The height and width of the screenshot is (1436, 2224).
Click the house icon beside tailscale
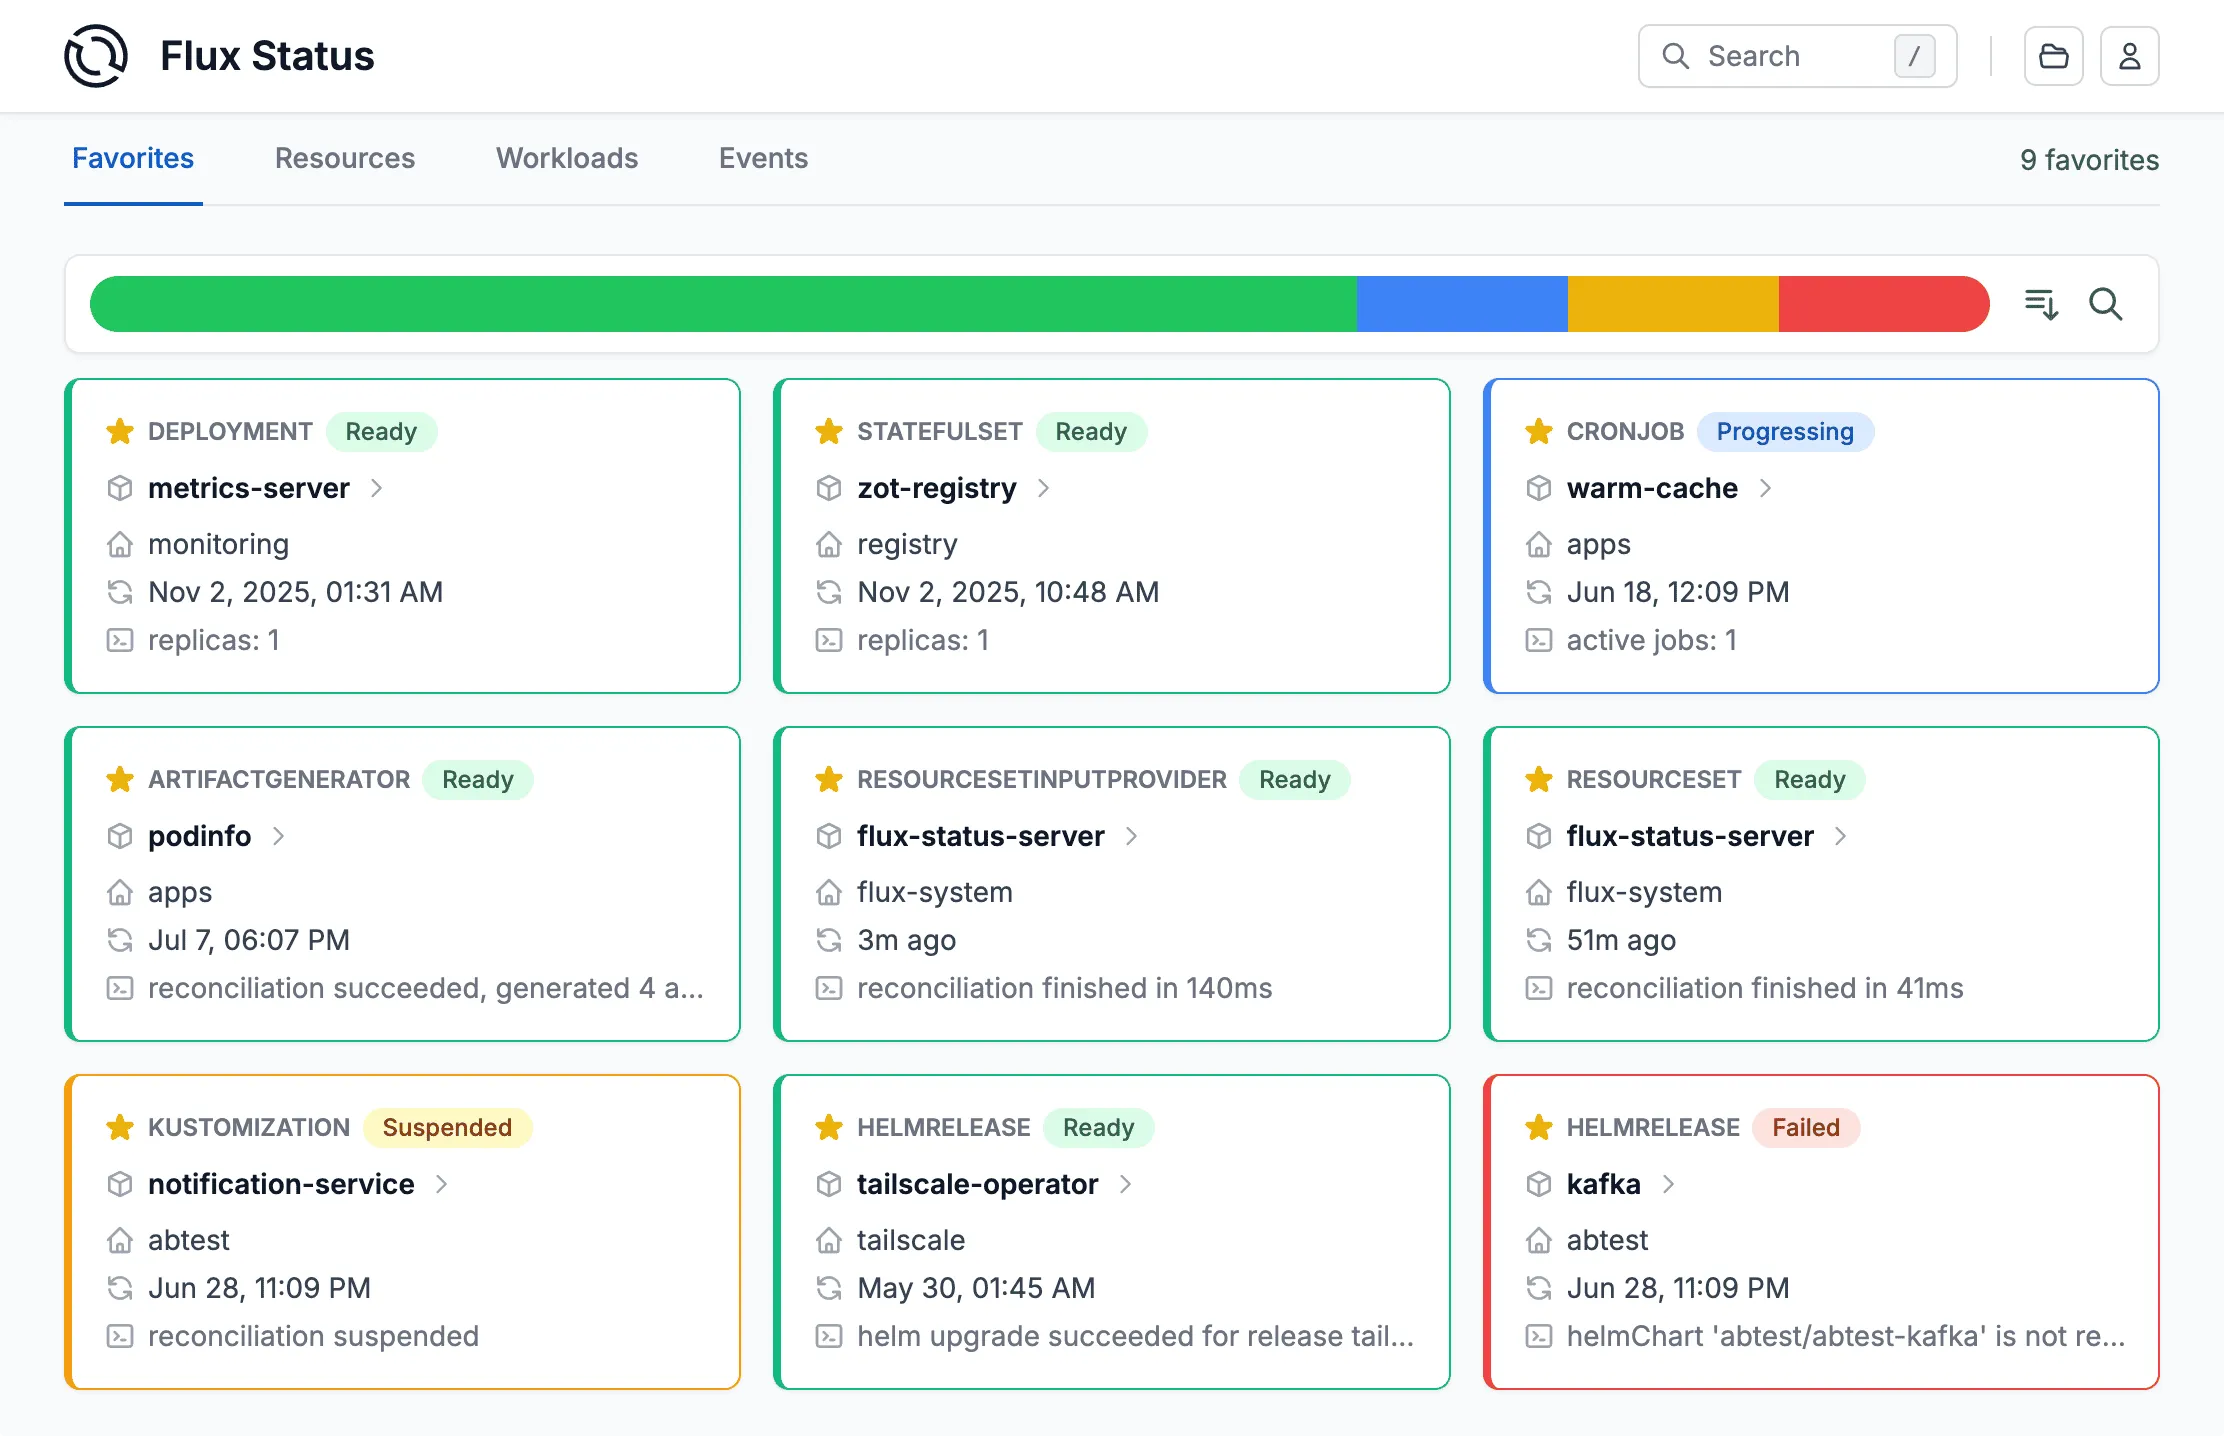point(829,1240)
